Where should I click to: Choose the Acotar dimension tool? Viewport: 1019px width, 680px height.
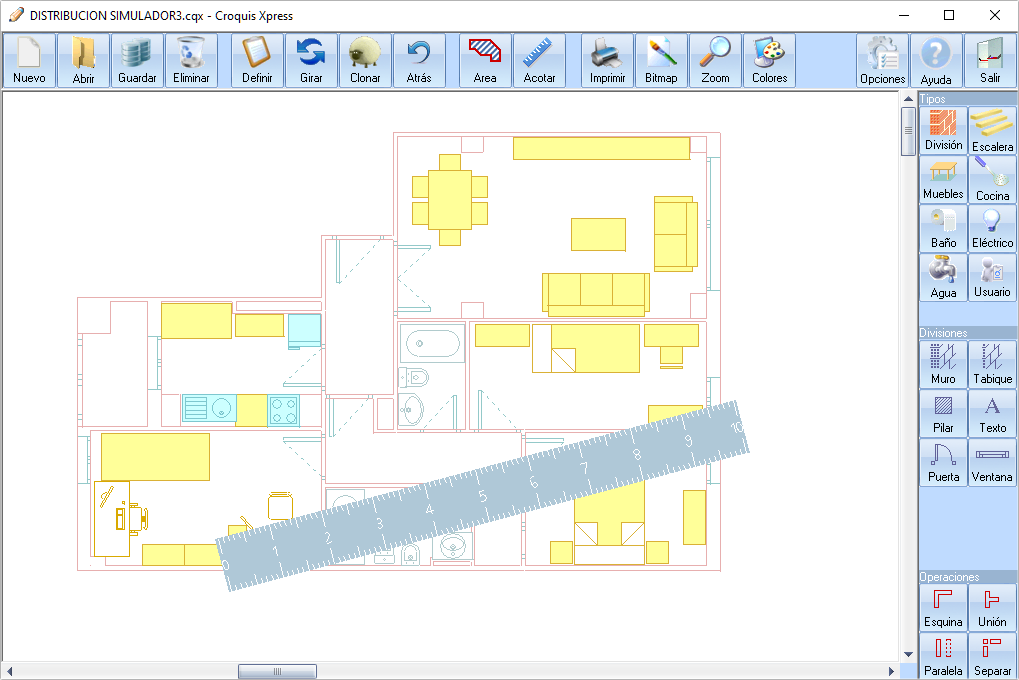point(539,61)
